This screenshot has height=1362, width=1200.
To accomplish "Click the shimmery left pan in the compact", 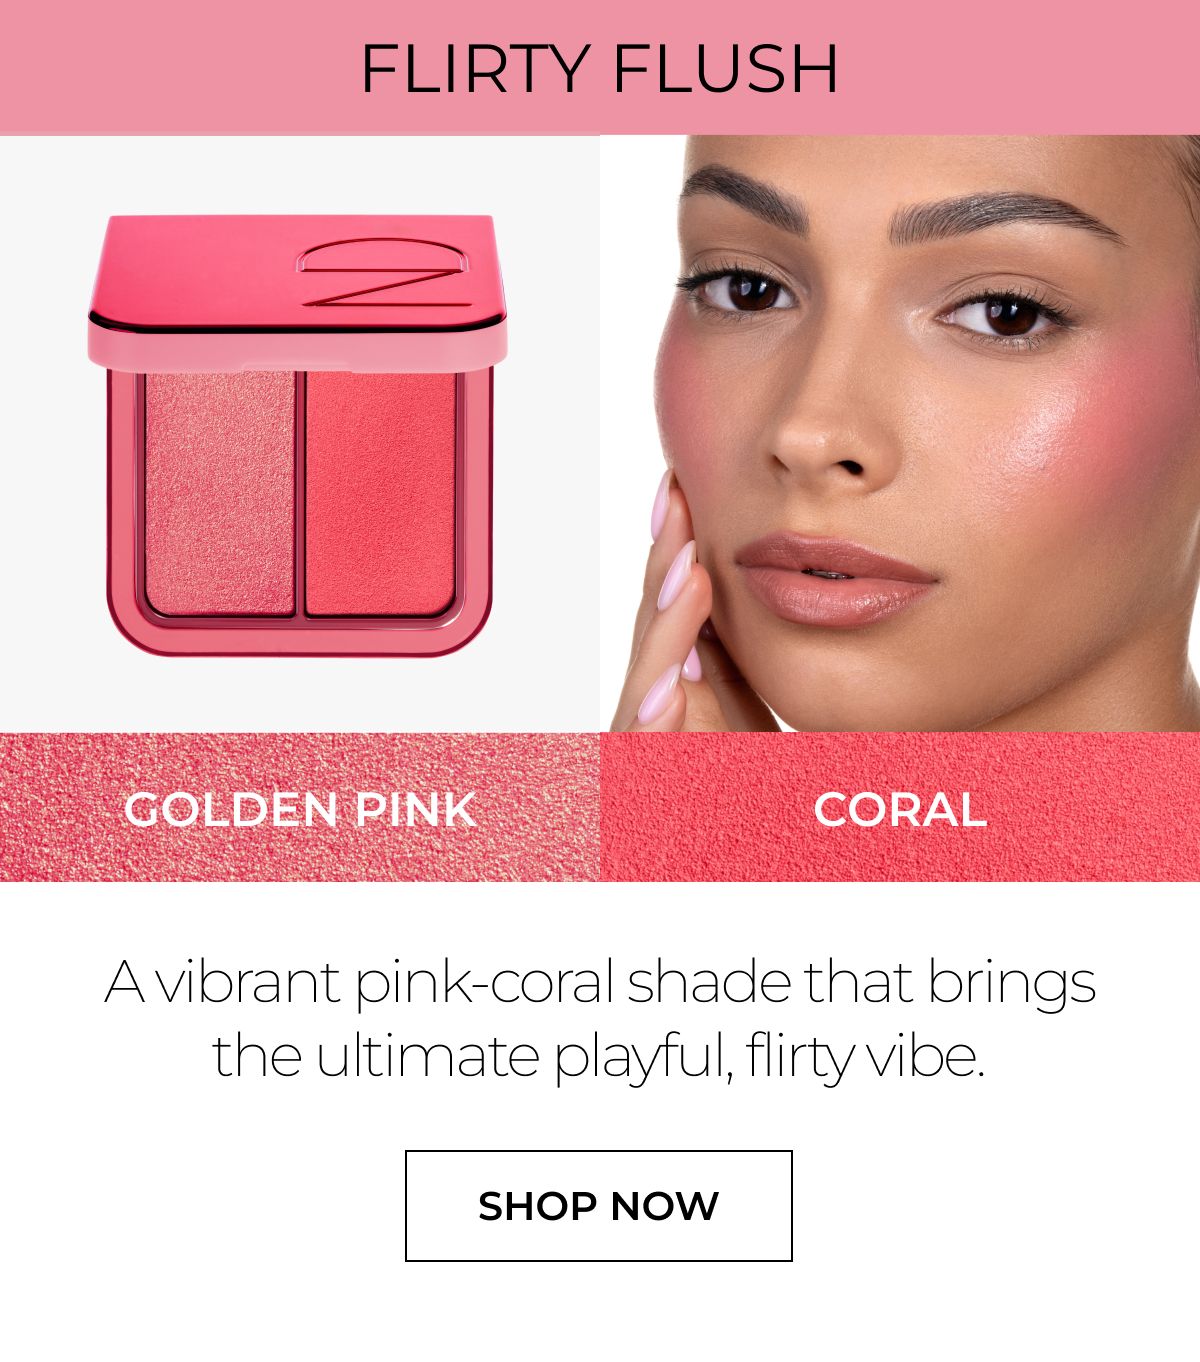I will point(220,493).
